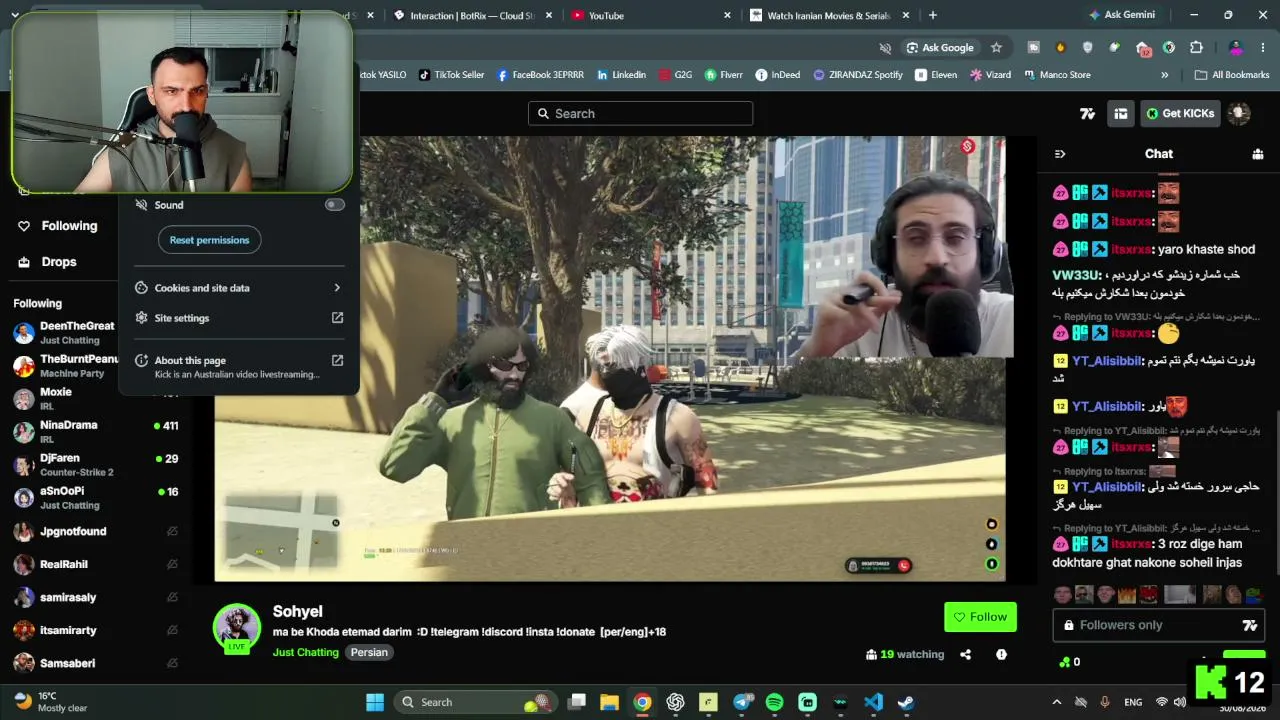
Task: Click the Reset permissions button
Action: [209, 240]
